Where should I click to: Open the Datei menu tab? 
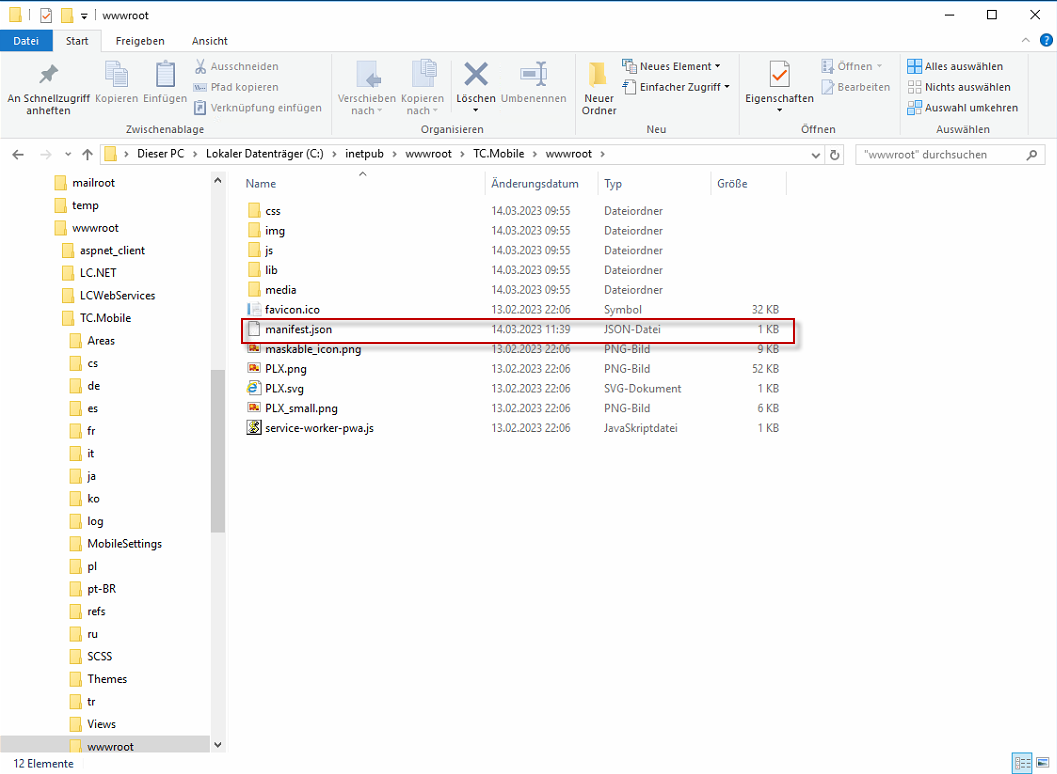pyautogui.click(x=26, y=41)
